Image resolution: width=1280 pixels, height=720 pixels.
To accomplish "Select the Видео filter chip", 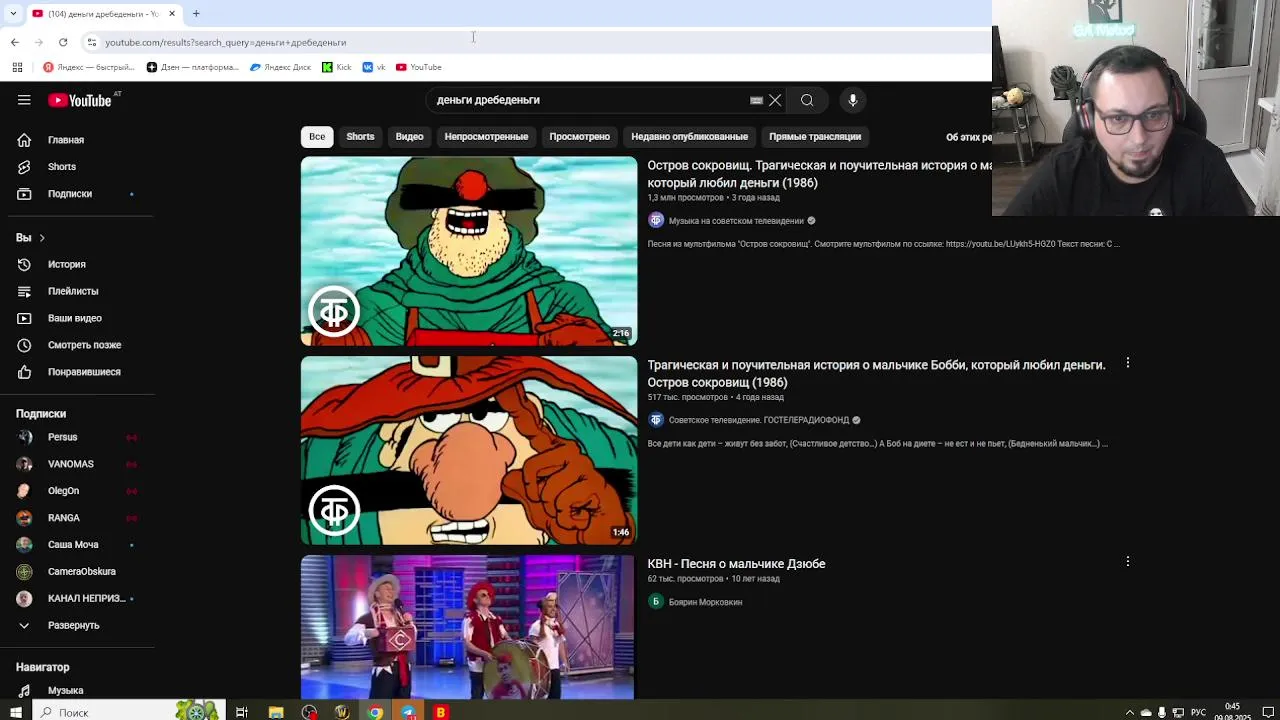I will (x=409, y=136).
